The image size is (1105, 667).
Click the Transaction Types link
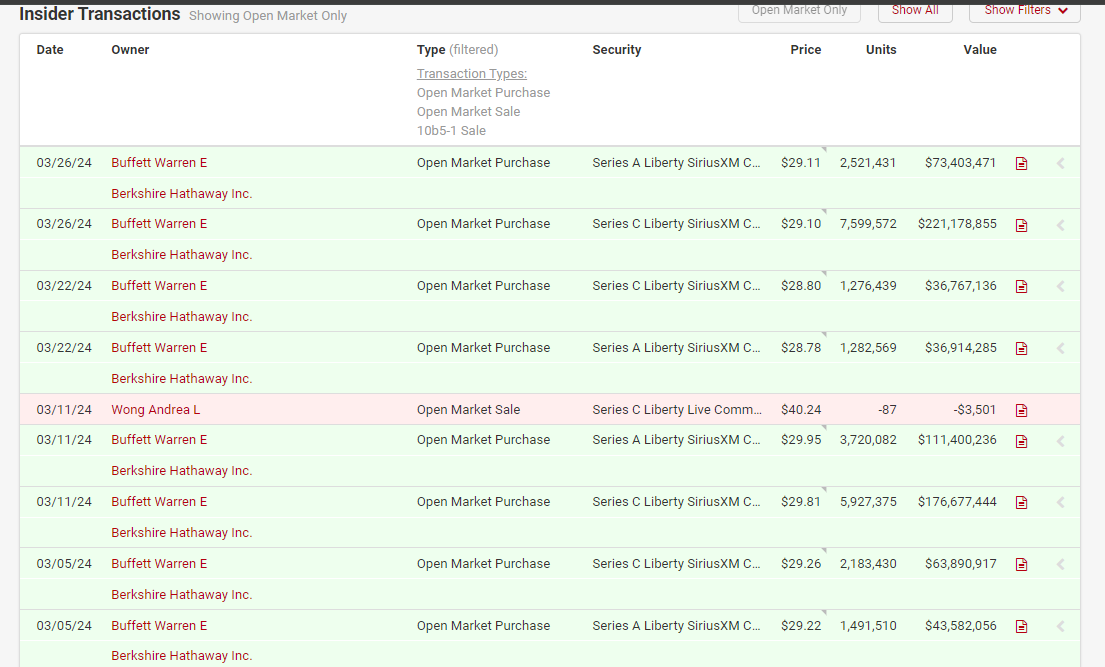[x=471, y=73]
